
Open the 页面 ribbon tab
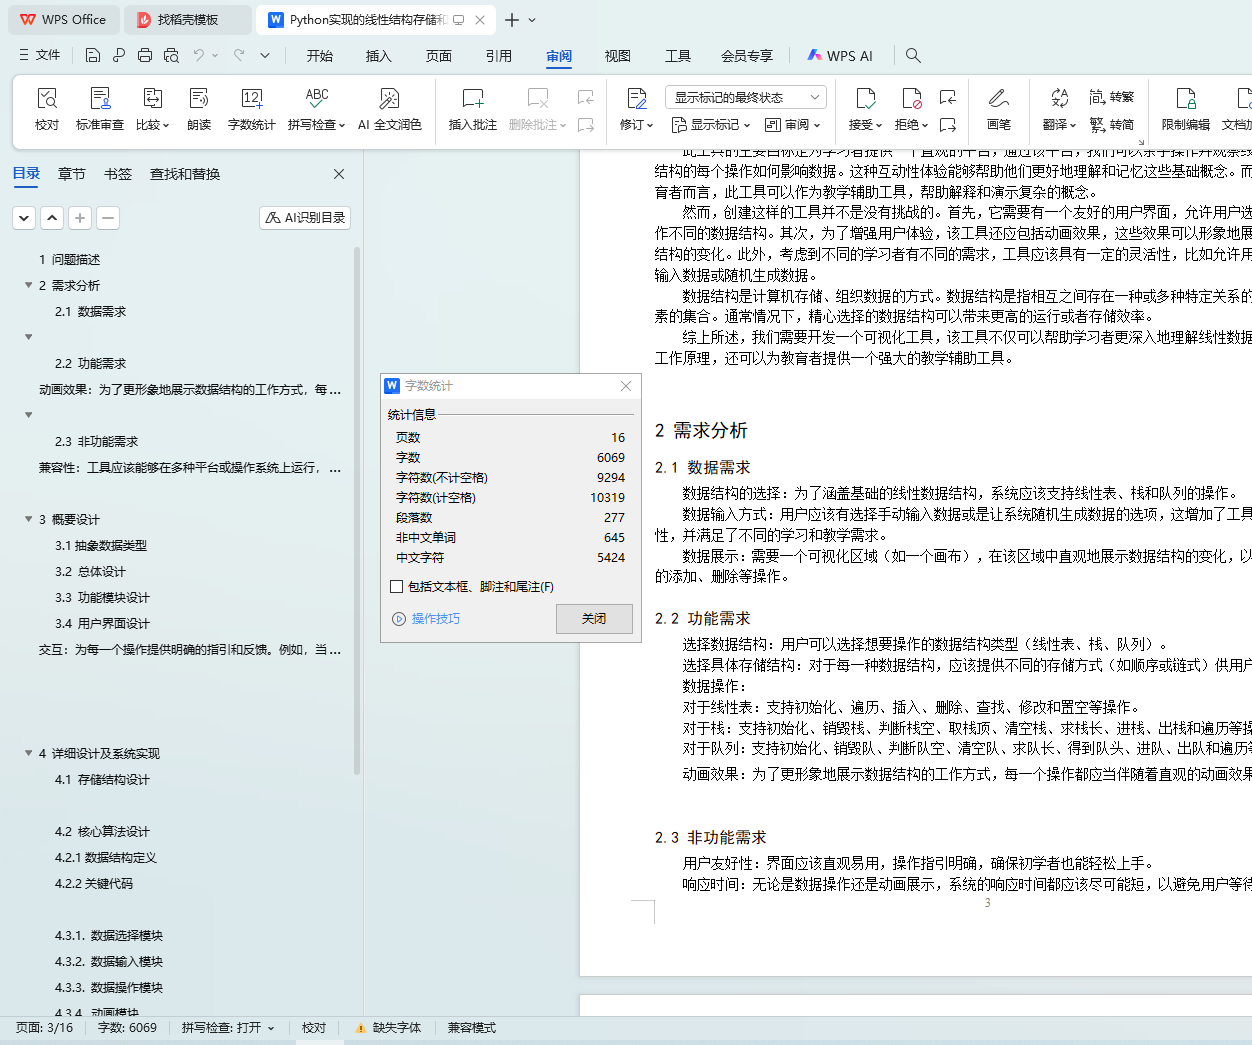pos(439,56)
